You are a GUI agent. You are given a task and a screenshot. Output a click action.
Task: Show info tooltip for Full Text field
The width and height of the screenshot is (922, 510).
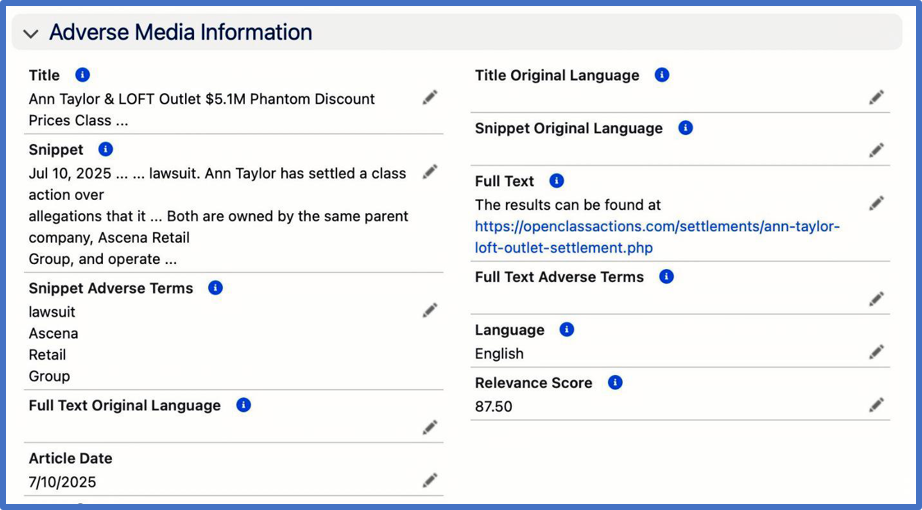coord(556,181)
